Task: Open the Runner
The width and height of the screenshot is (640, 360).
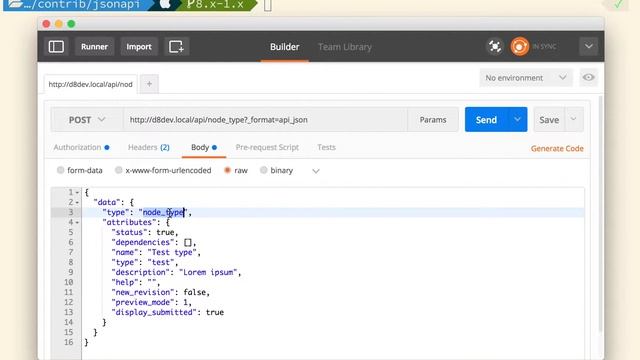Action: (94, 47)
